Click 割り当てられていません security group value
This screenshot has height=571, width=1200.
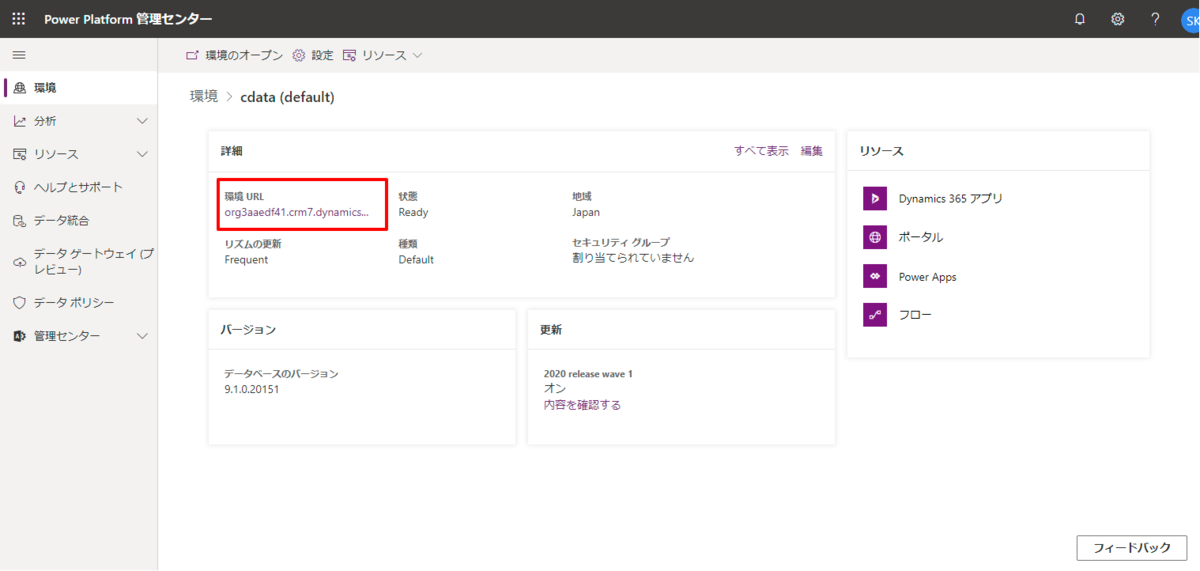coord(633,258)
